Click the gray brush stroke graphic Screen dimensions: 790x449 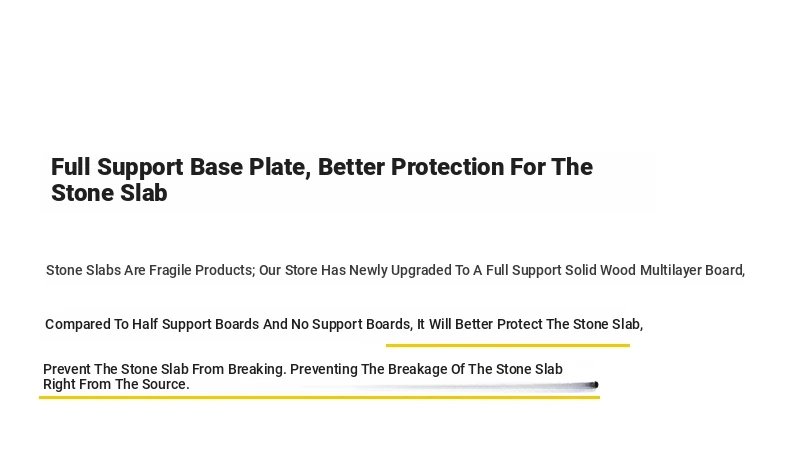point(443,387)
